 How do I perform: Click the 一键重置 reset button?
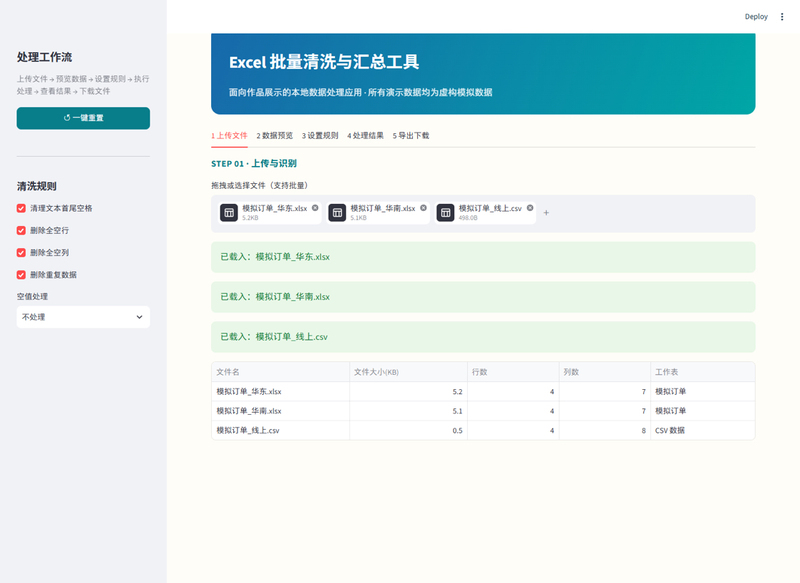pos(83,118)
